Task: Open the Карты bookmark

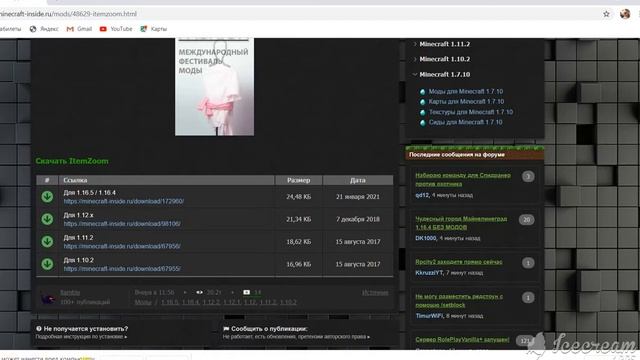Action: click(153, 29)
